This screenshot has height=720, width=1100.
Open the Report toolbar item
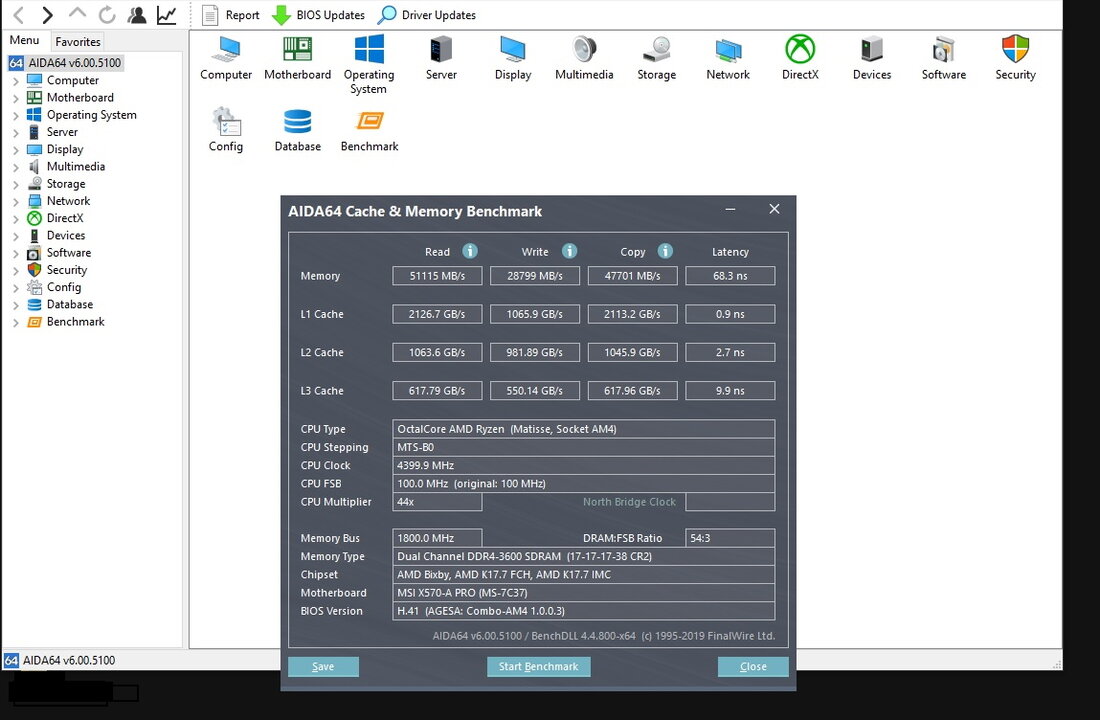coord(231,15)
